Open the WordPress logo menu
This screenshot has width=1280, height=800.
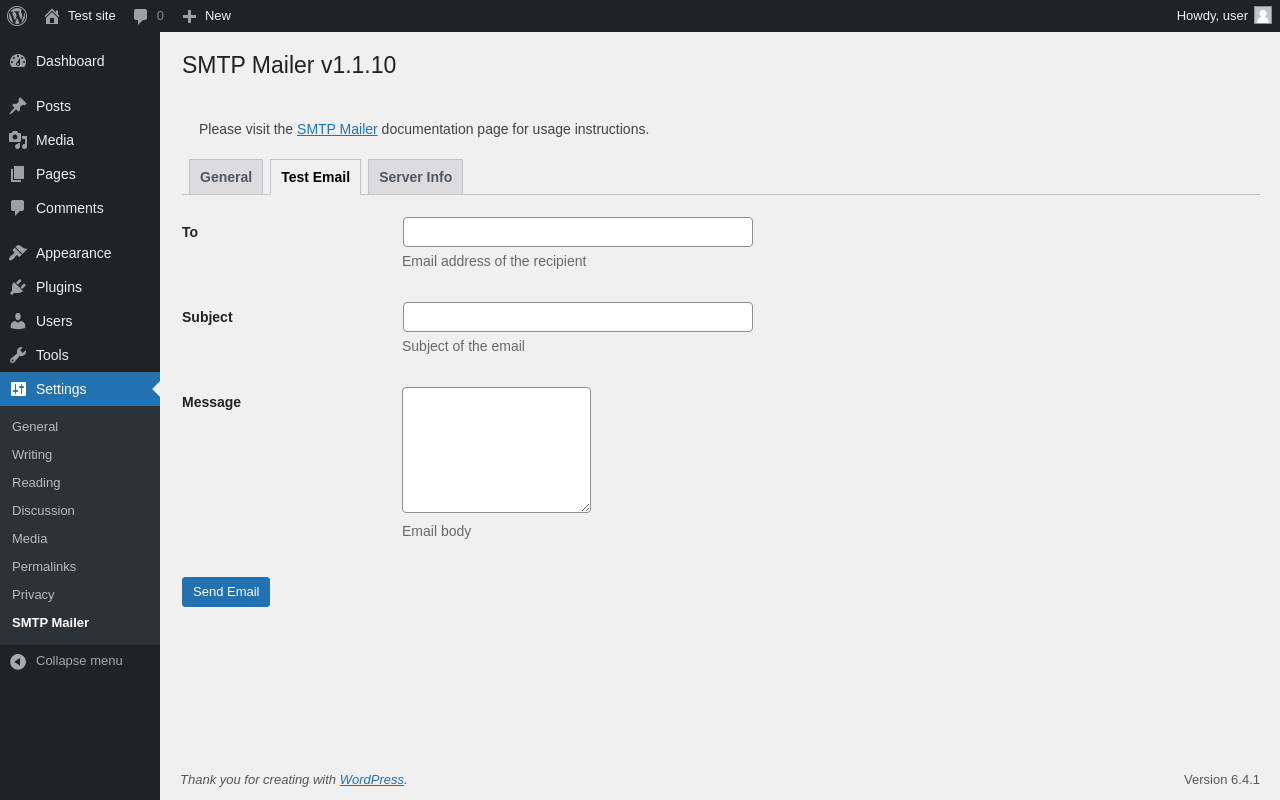[17, 16]
